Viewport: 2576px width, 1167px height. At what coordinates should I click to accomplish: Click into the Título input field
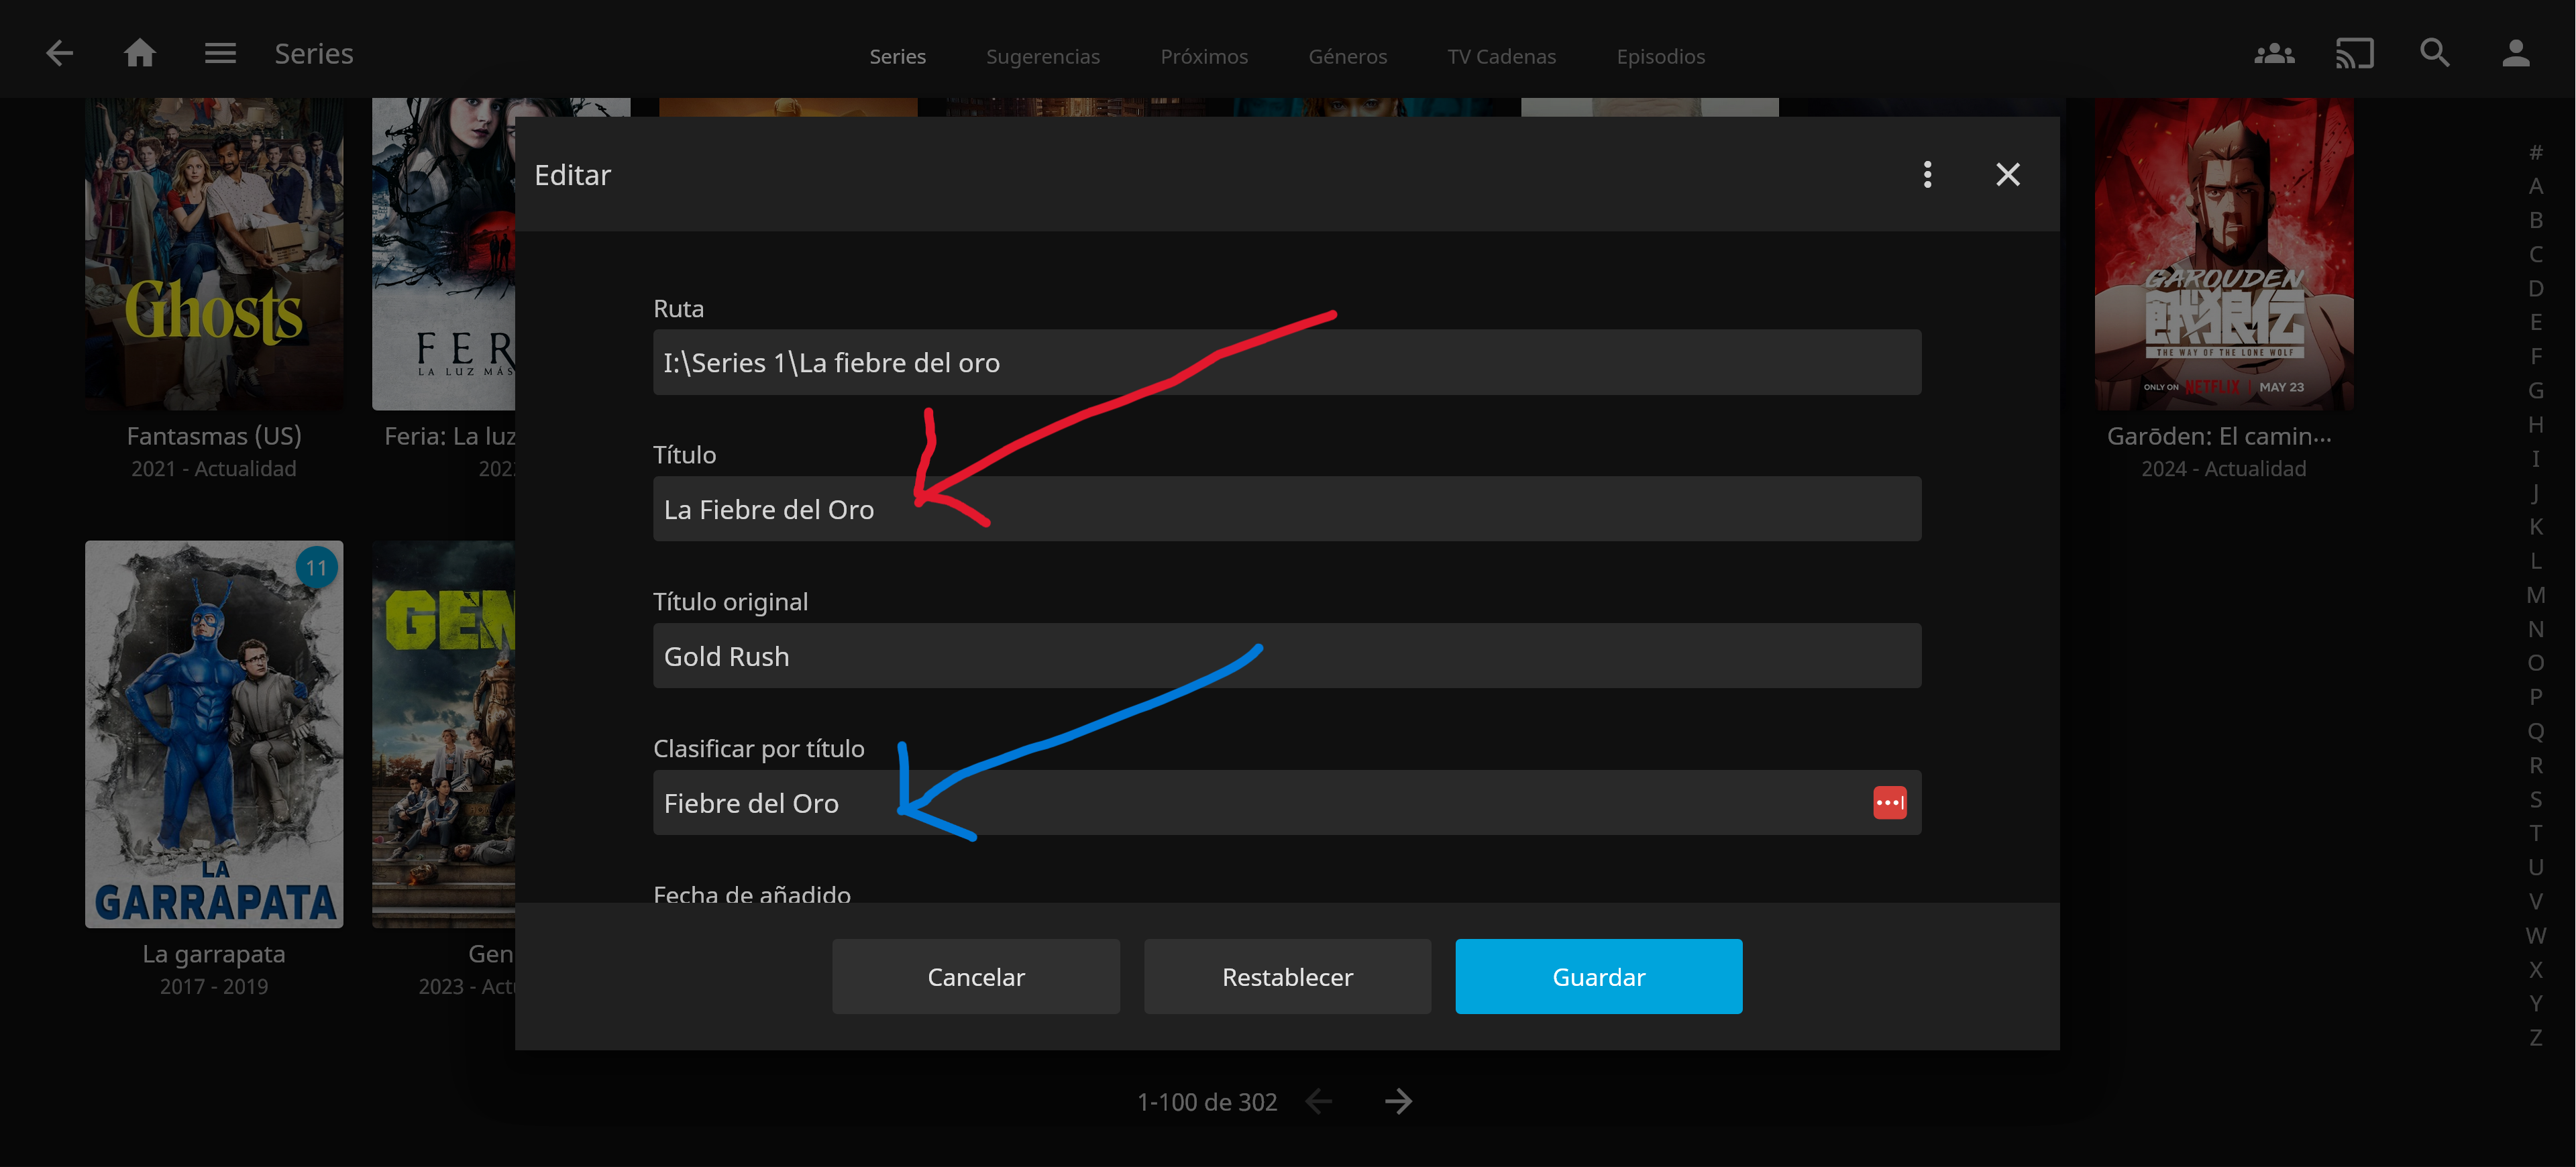point(1286,509)
